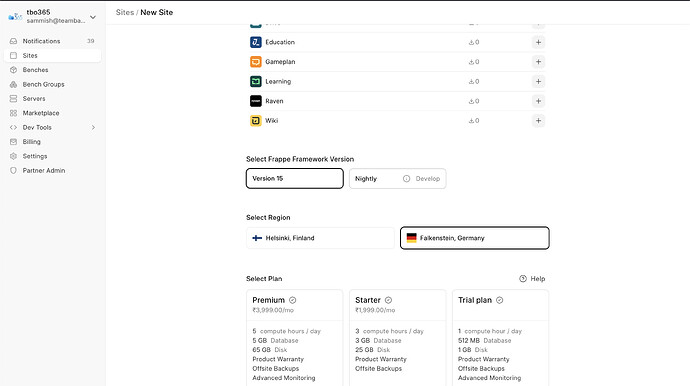
Task: Add the Raven app
Action: coord(538,101)
